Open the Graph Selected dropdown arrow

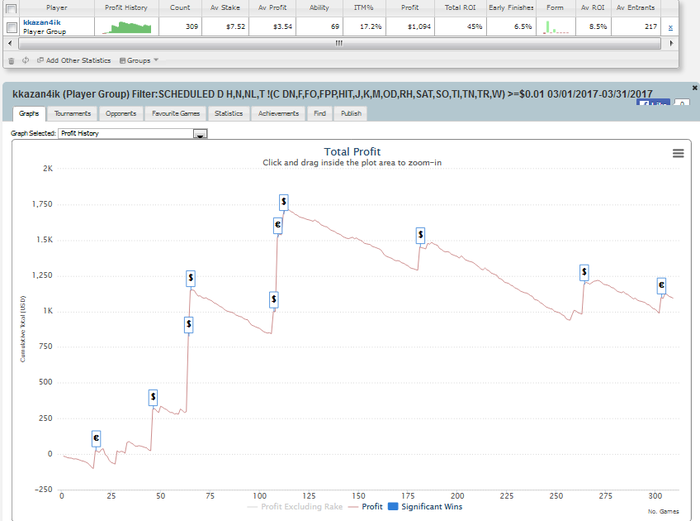click(x=200, y=133)
